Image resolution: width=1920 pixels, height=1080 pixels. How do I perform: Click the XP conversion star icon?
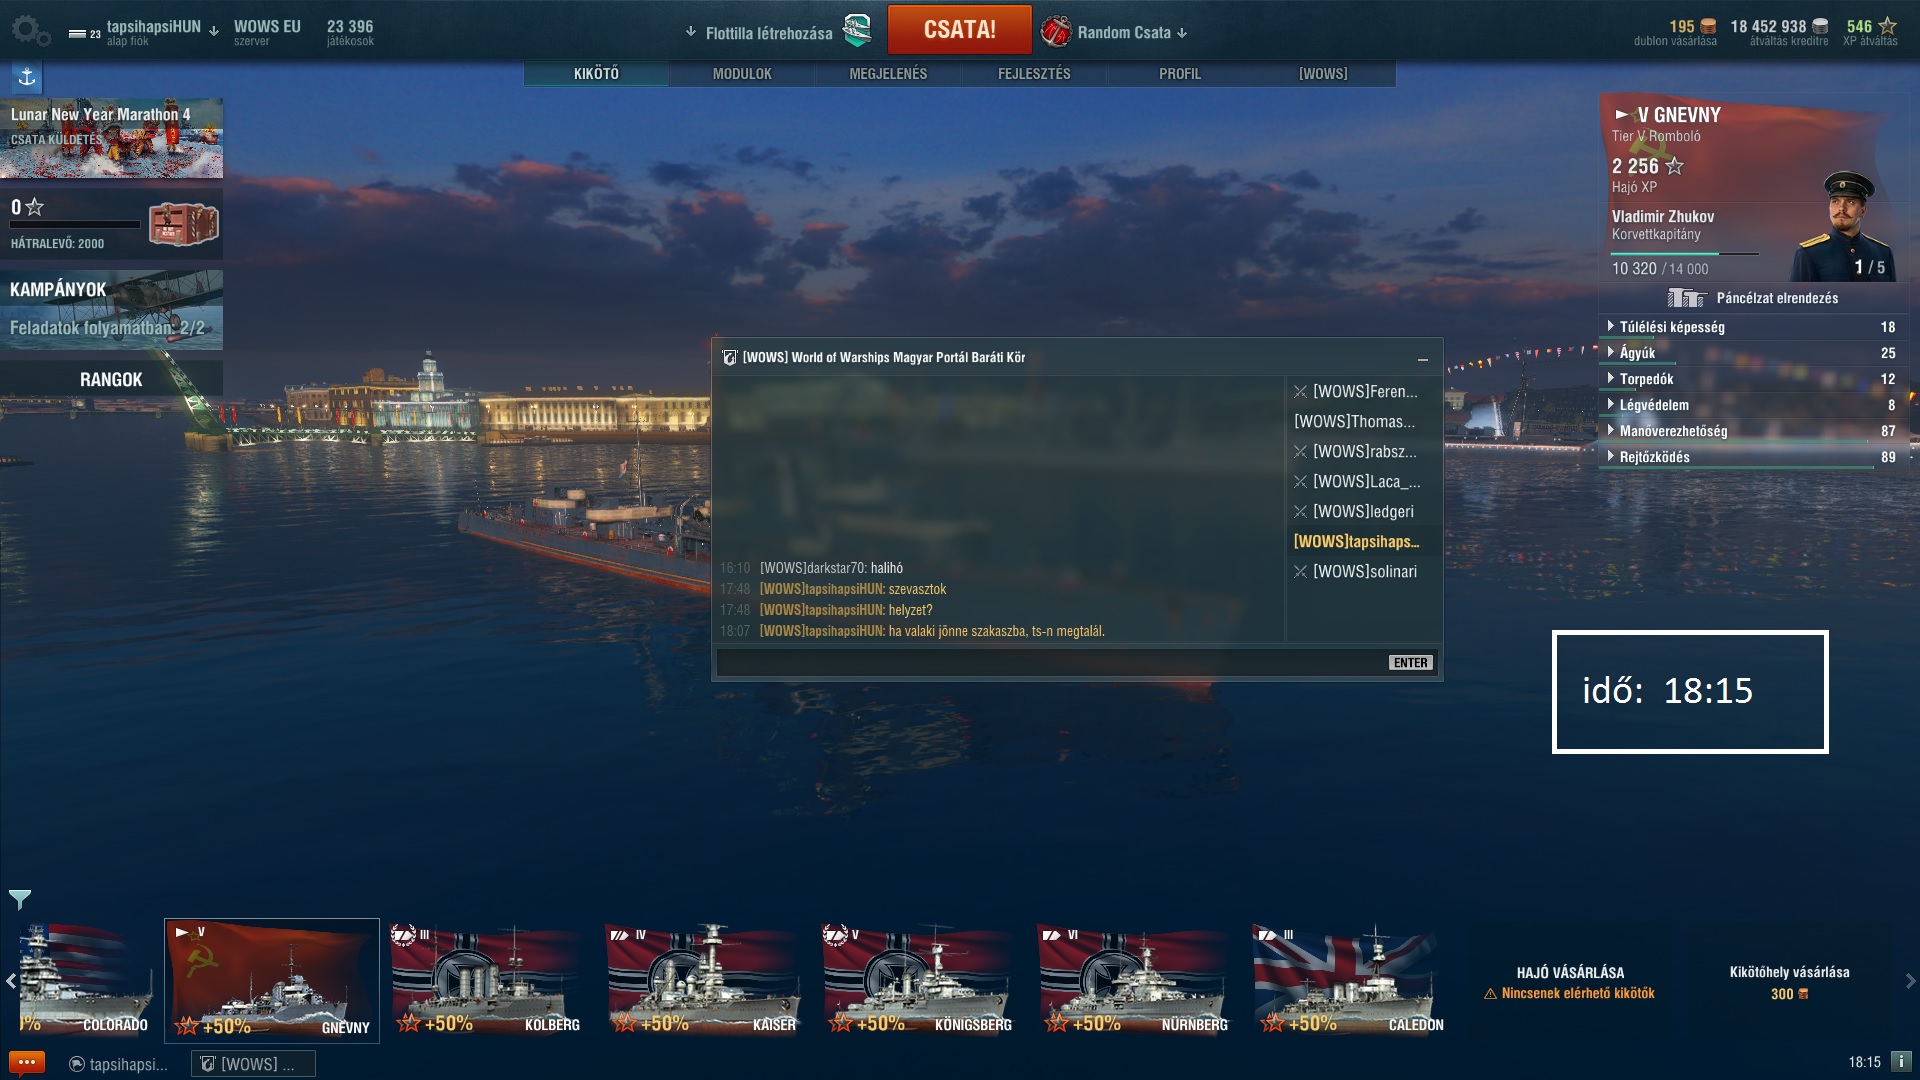point(1887,26)
